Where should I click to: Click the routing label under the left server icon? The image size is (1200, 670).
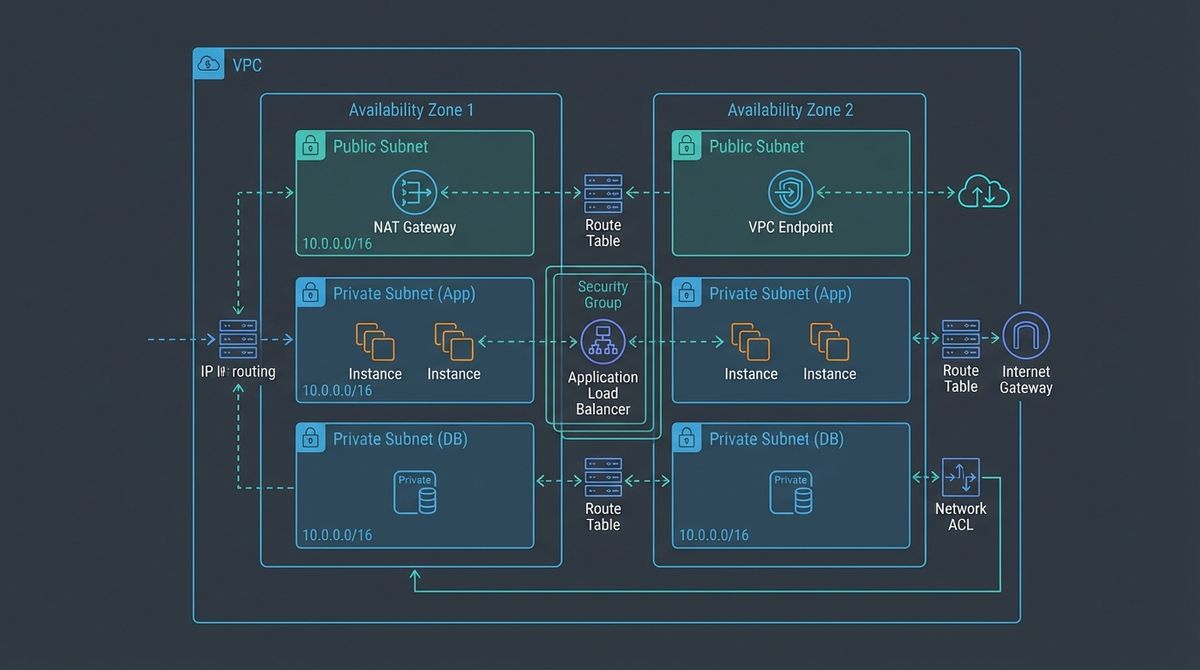pyautogui.click(x=238, y=372)
